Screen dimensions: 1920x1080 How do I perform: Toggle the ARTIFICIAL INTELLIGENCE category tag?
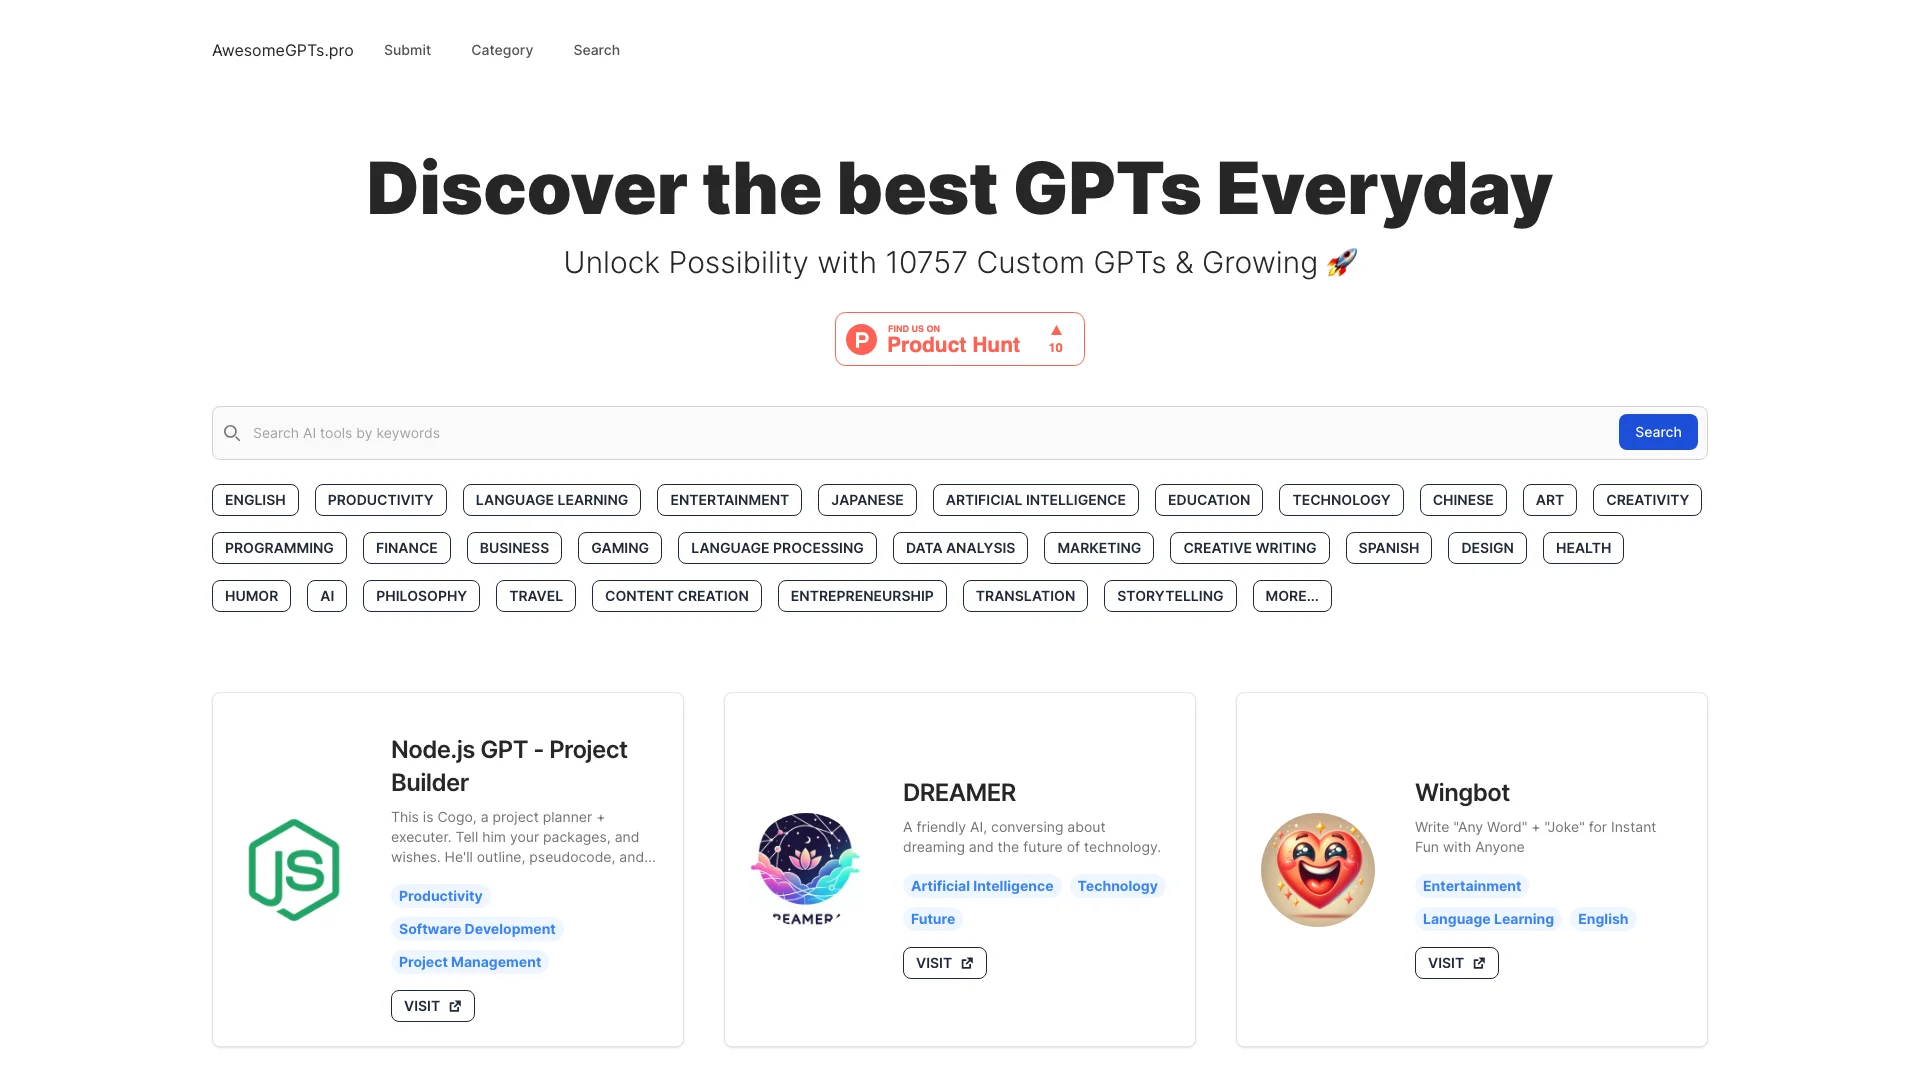1035,498
